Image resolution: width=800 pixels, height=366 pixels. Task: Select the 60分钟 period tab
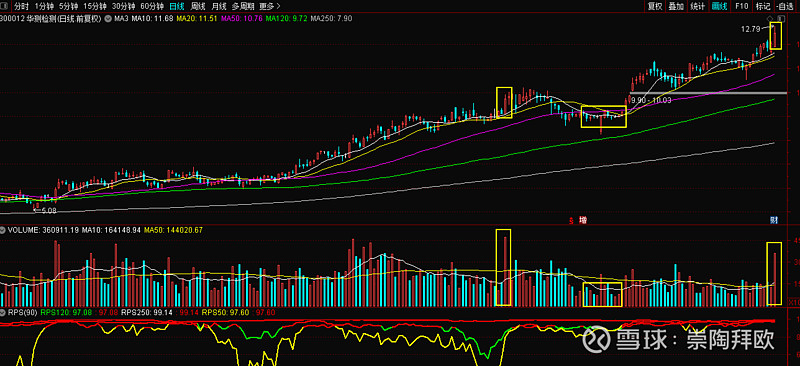(152, 6)
